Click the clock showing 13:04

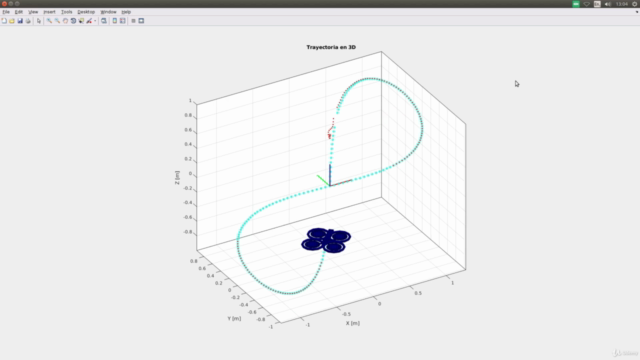tap(622, 4)
